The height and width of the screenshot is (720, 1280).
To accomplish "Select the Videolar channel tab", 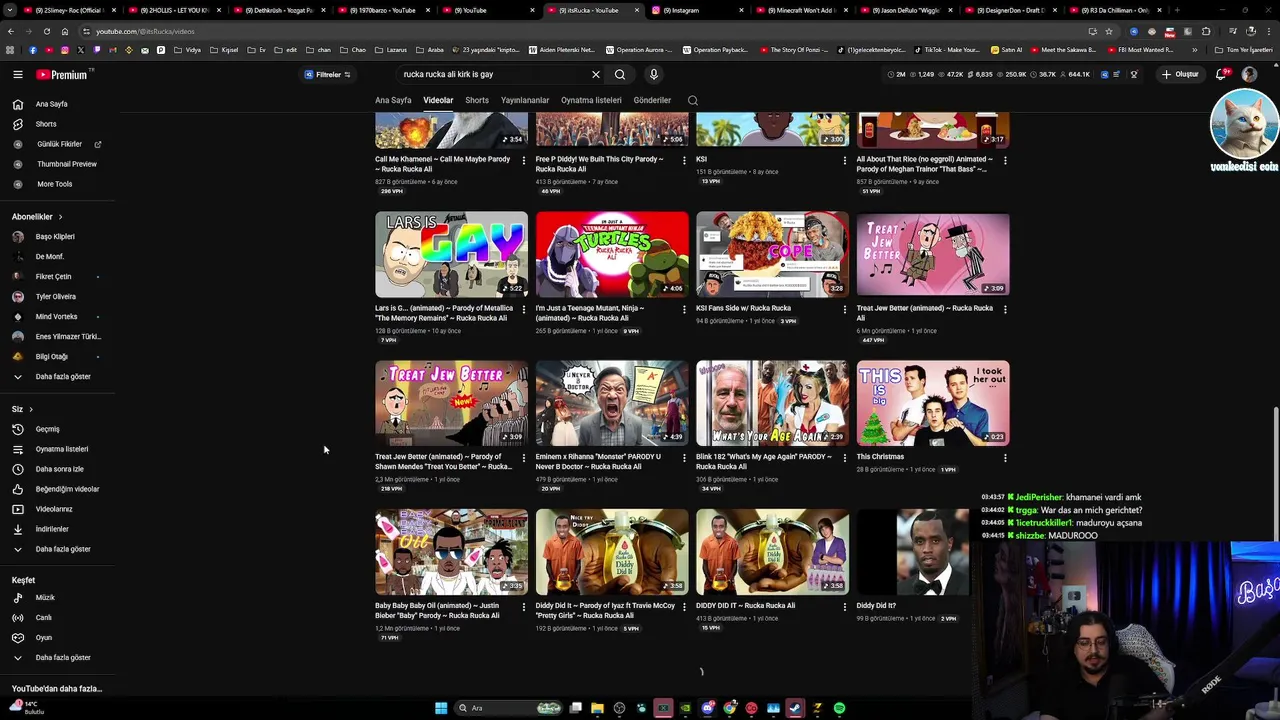I will (438, 100).
